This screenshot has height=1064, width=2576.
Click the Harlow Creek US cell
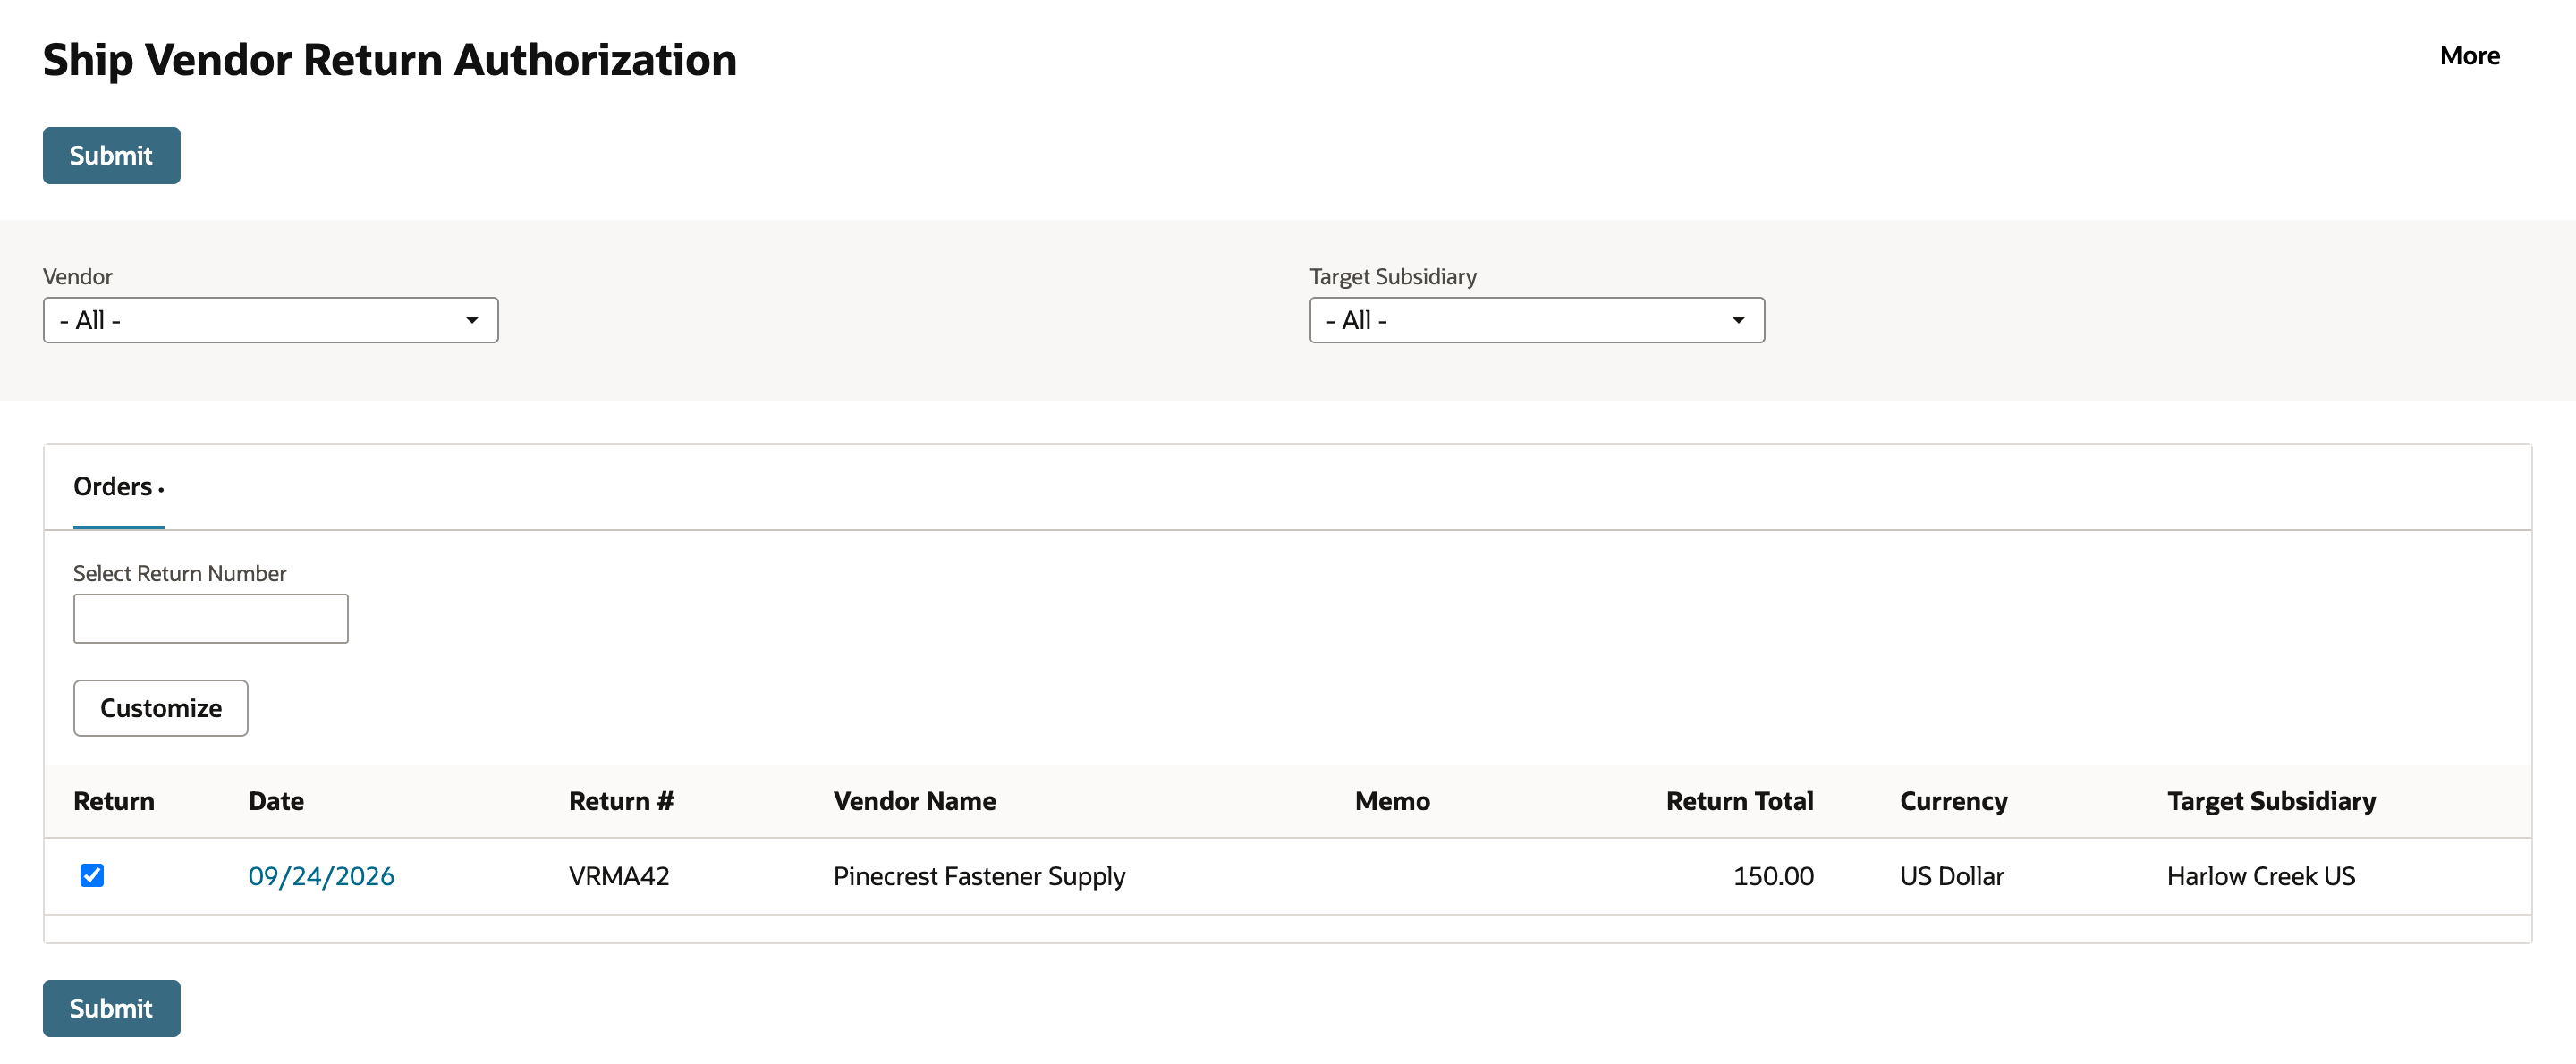2261,876
